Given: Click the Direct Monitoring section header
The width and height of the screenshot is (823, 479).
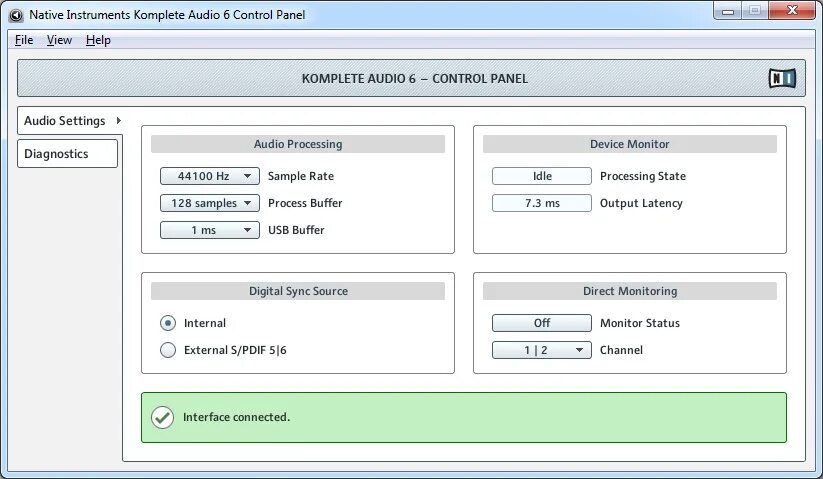Looking at the screenshot, I should pyautogui.click(x=629, y=291).
